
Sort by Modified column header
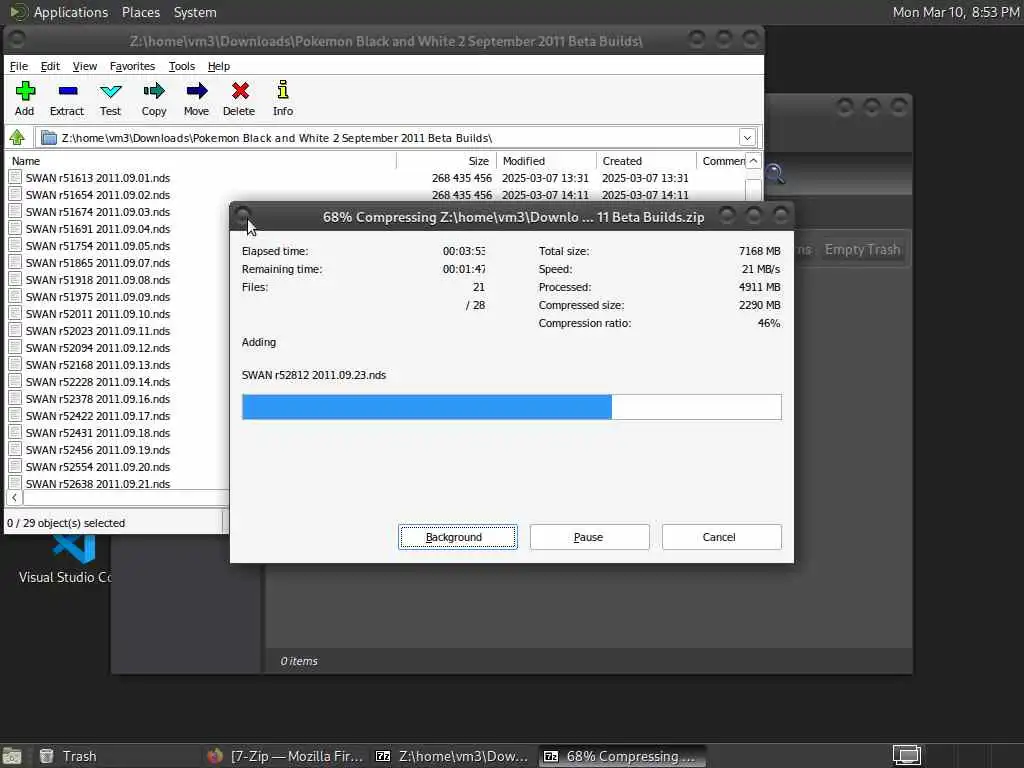547,161
